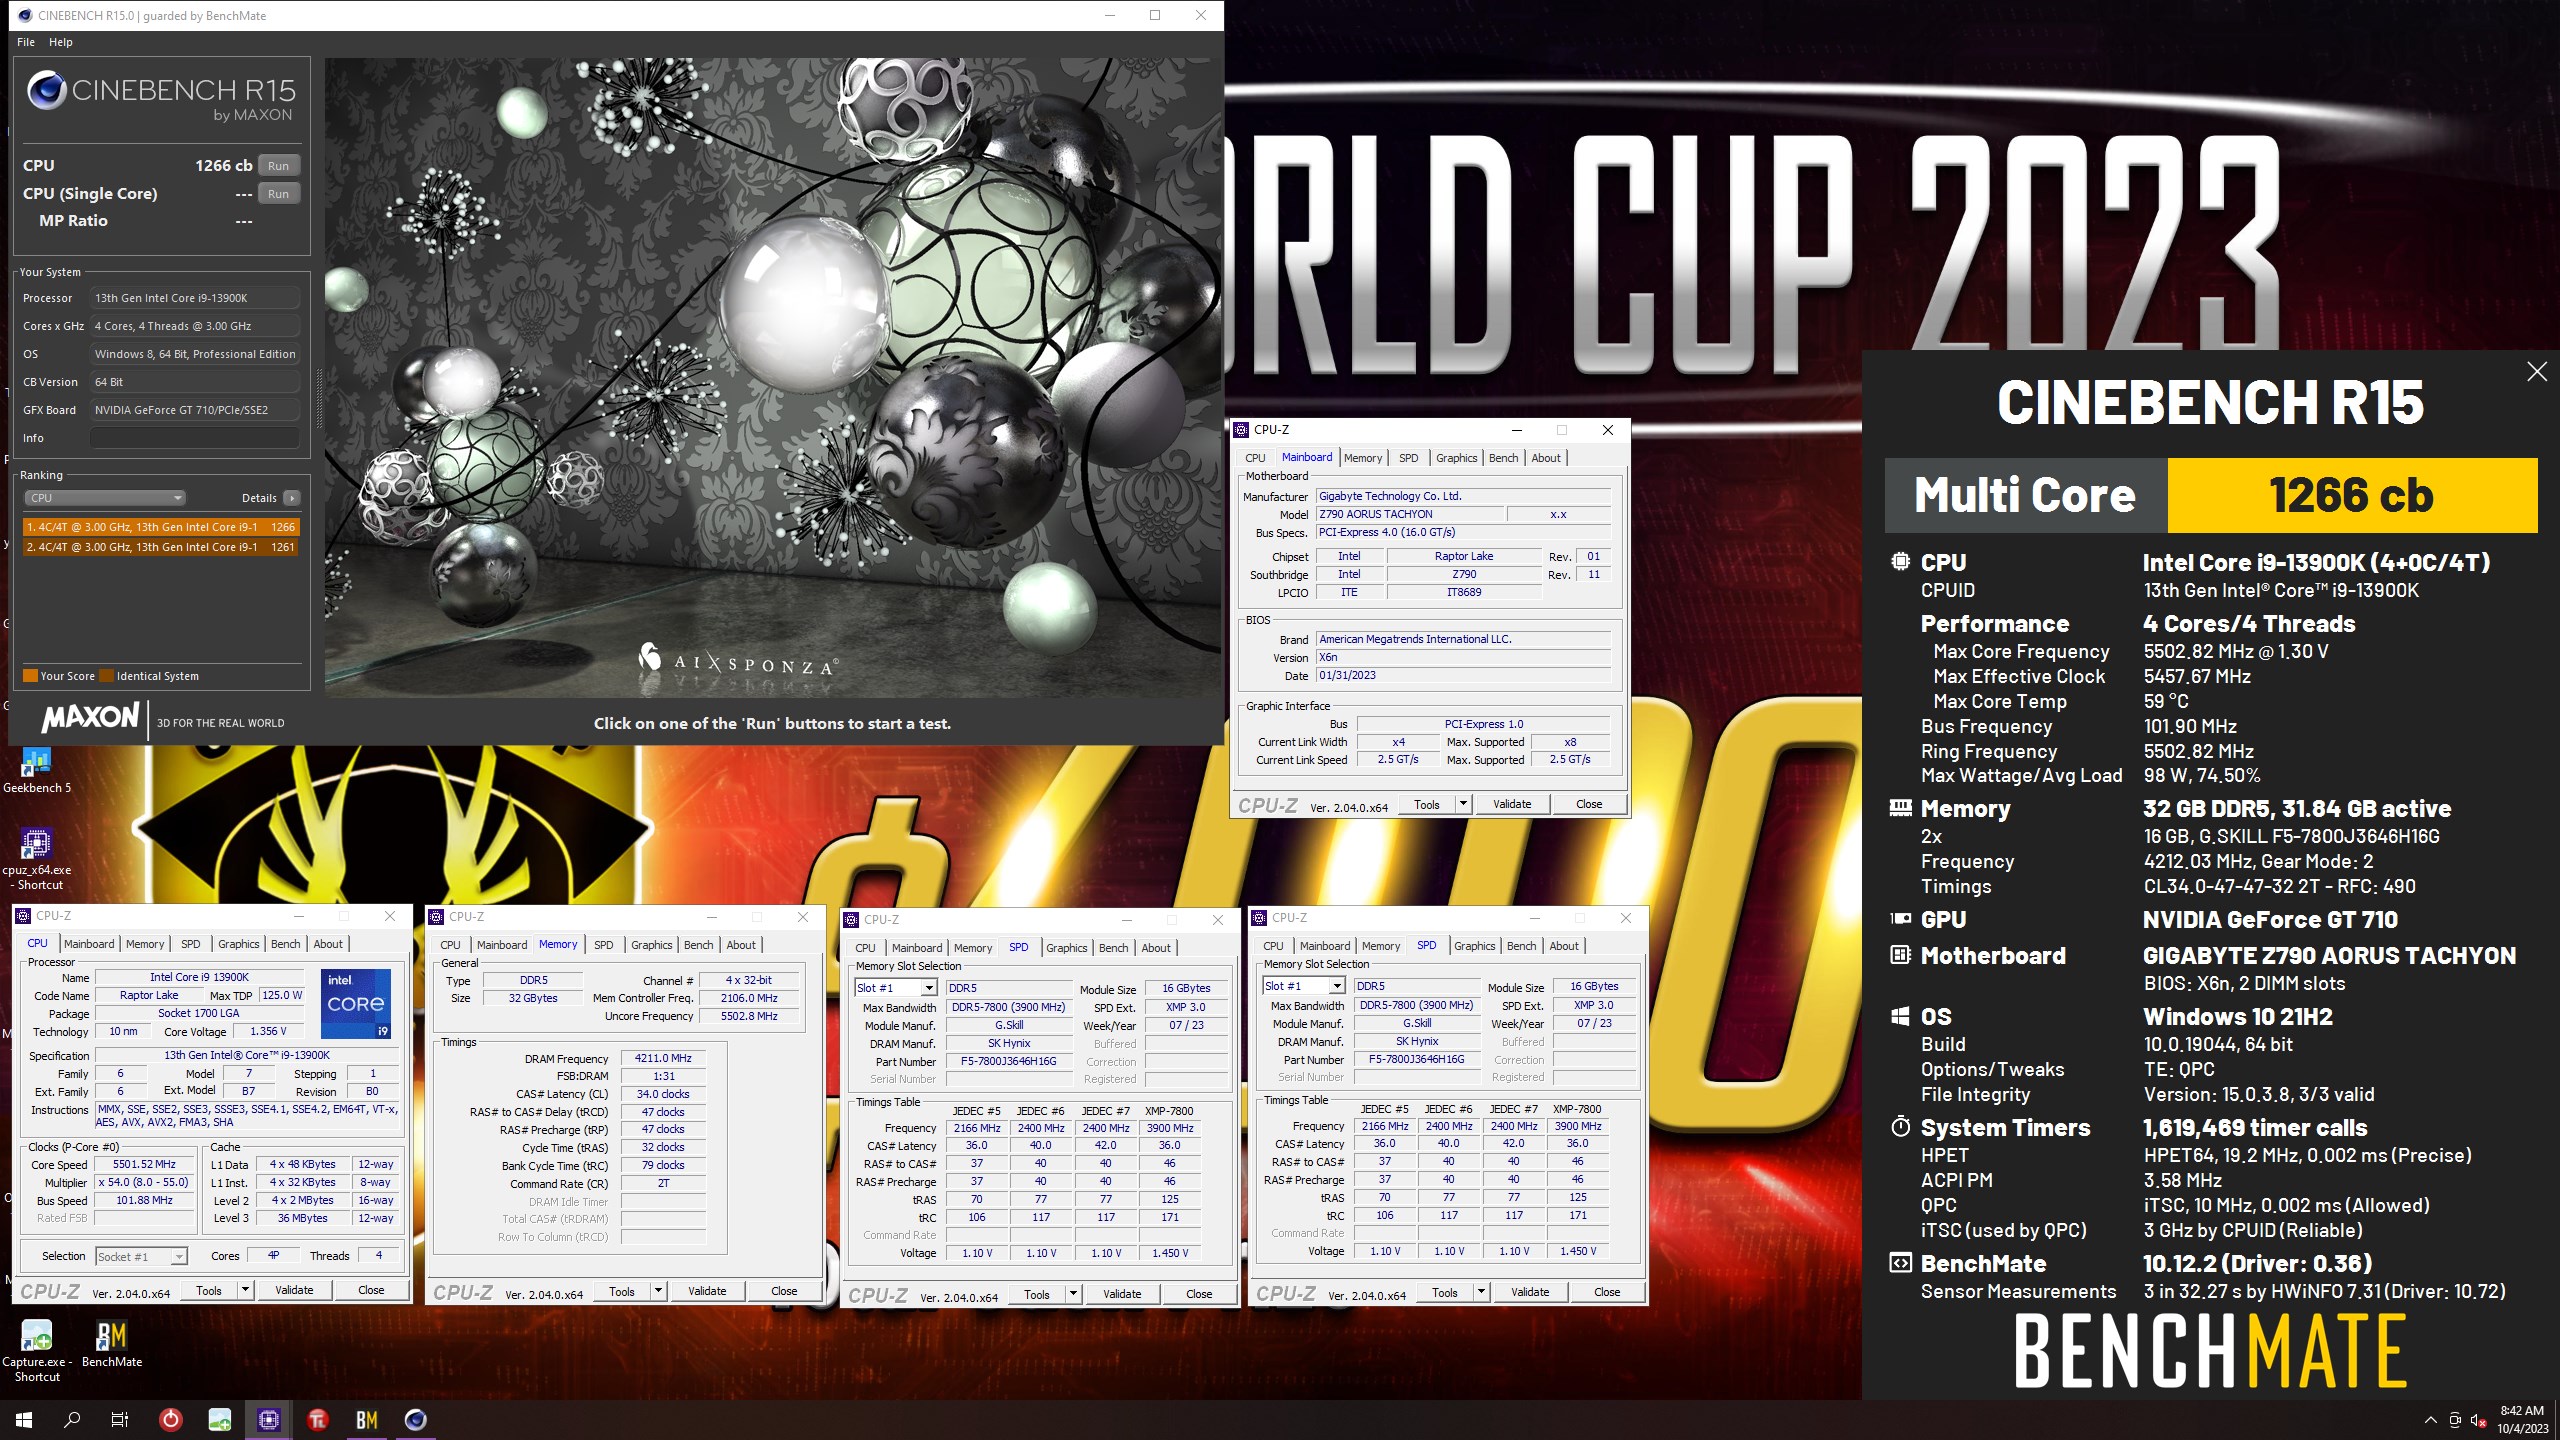Screen dimensions: 2560x1440
Task: Click the Intel Core i9 logo in CPU-Z
Action: (356, 1003)
